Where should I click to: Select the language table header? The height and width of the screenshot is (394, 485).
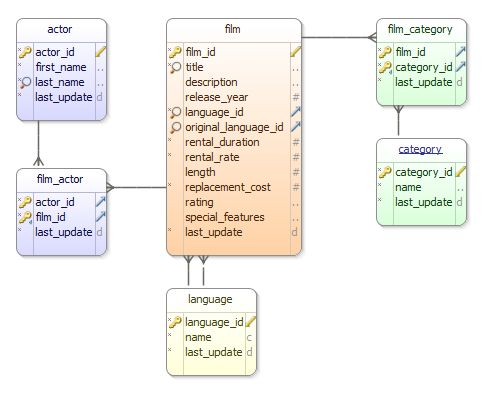pyautogui.click(x=211, y=300)
